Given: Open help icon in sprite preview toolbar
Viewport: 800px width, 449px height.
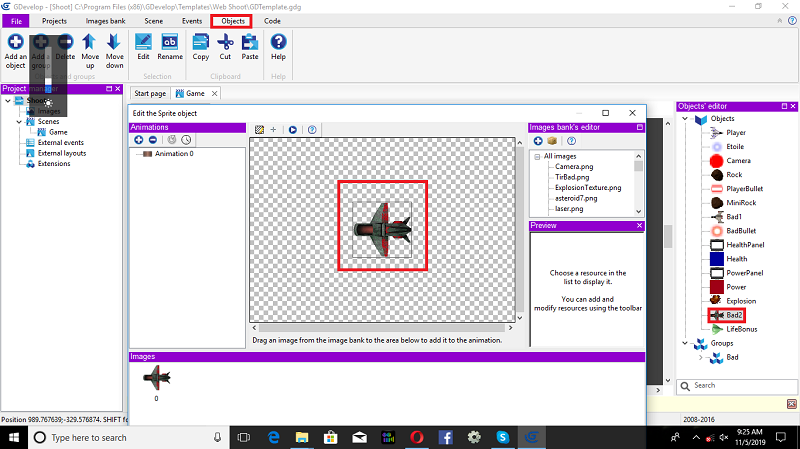Looking at the screenshot, I should 312,130.
